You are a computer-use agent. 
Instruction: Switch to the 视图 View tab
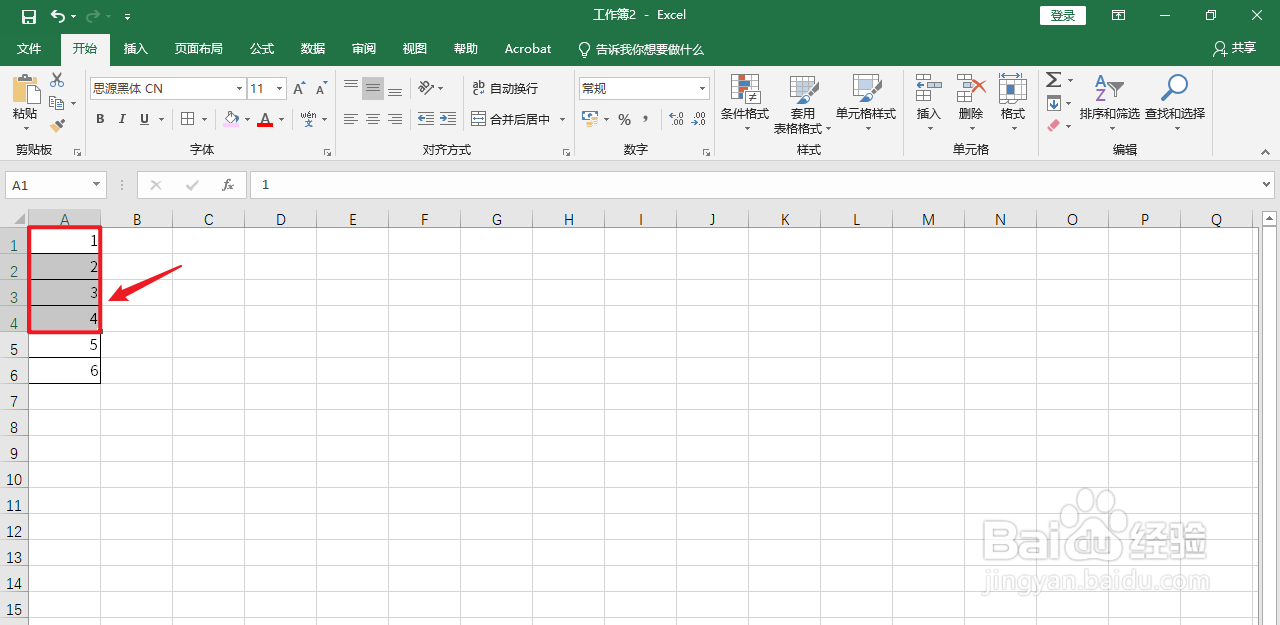tap(415, 48)
